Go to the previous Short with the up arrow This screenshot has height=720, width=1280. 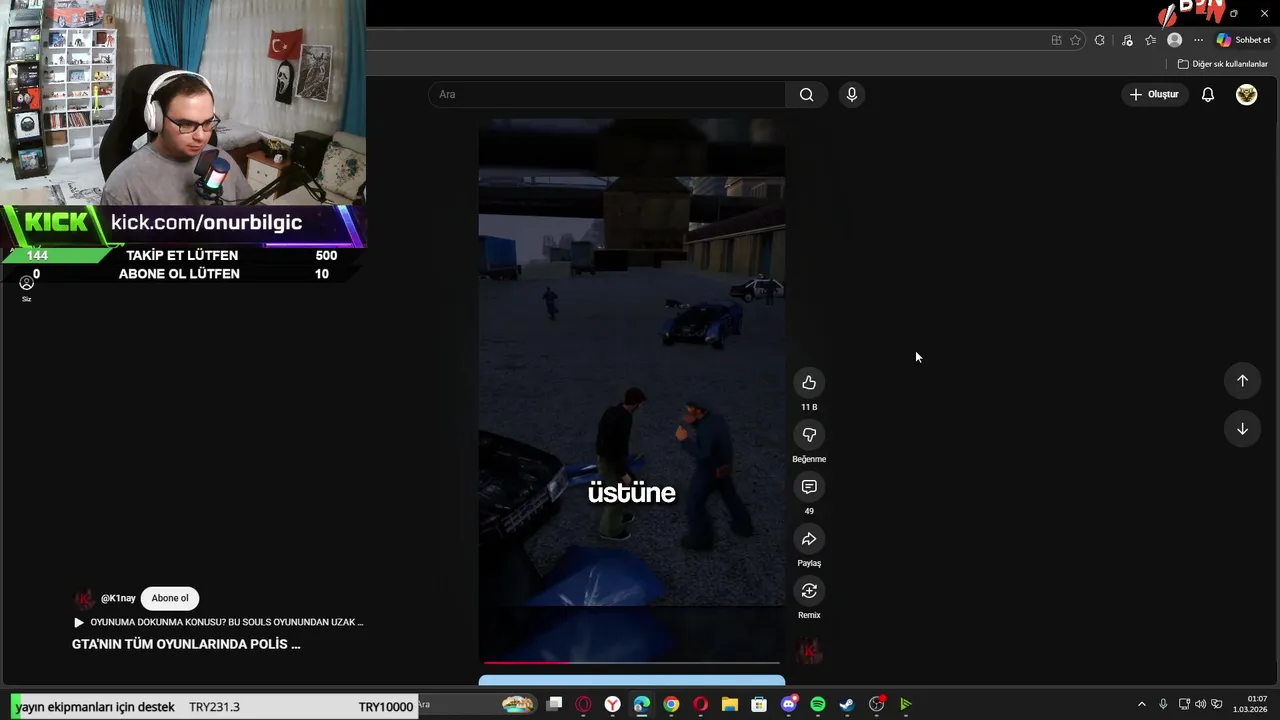pyautogui.click(x=1242, y=381)
